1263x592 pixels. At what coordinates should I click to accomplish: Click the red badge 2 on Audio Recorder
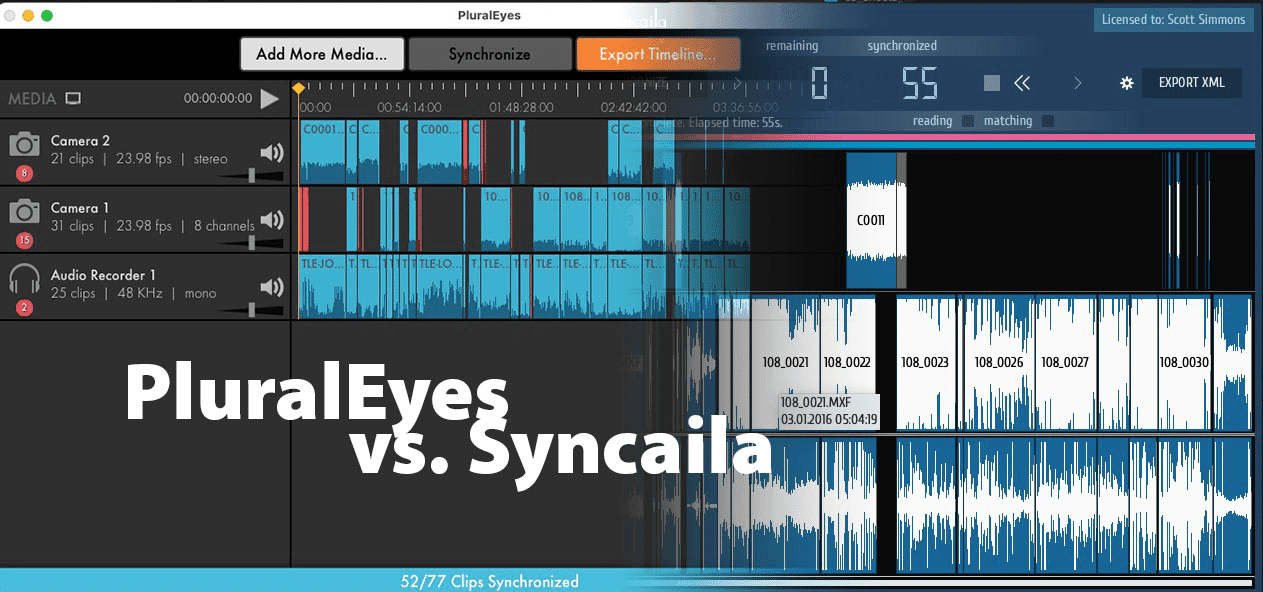coord(25,308)
